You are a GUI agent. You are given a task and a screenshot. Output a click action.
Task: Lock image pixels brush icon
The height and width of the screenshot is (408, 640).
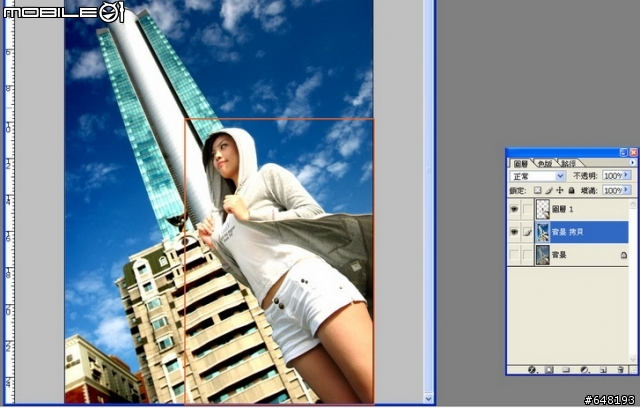point(549,191)
